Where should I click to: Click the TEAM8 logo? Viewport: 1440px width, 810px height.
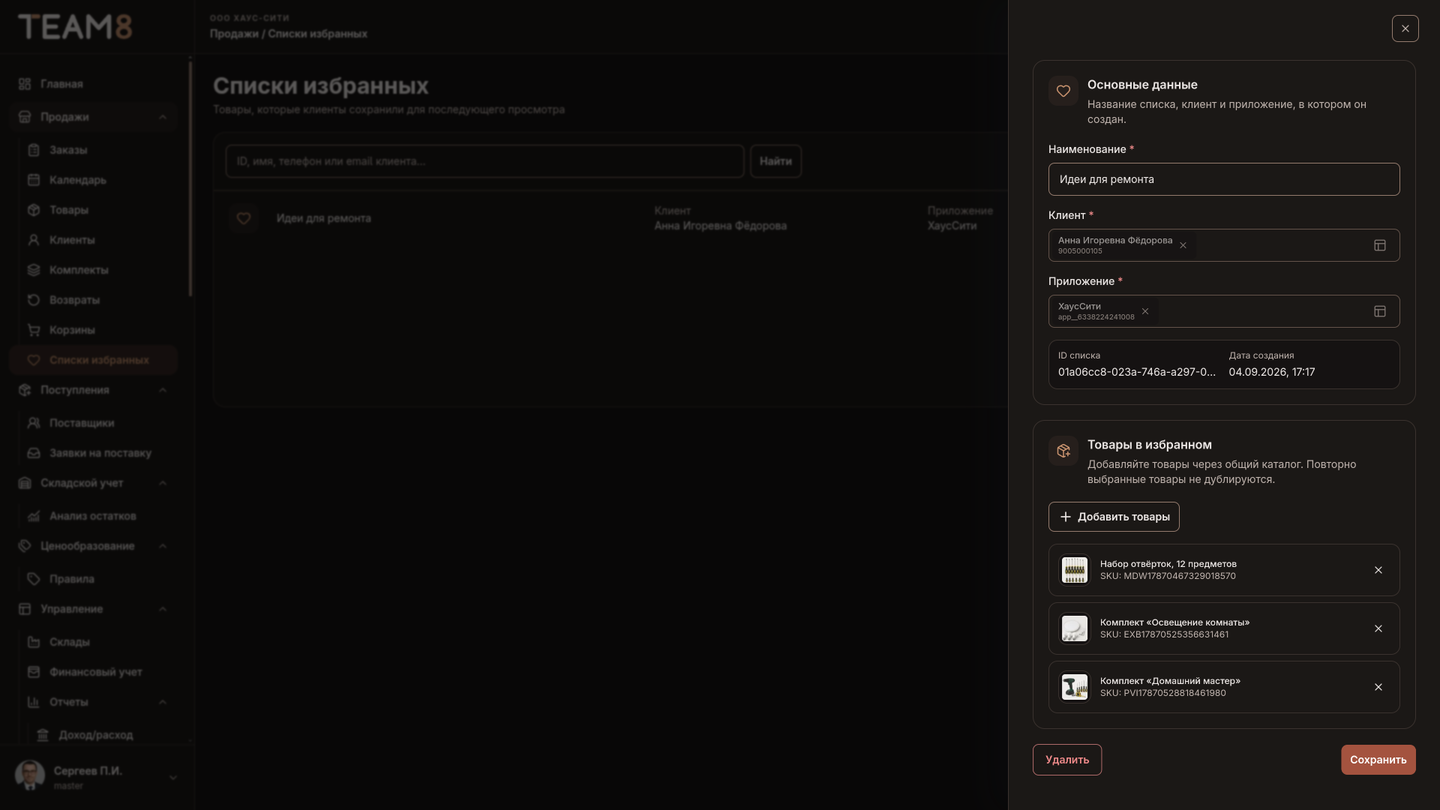pos(75,27)
